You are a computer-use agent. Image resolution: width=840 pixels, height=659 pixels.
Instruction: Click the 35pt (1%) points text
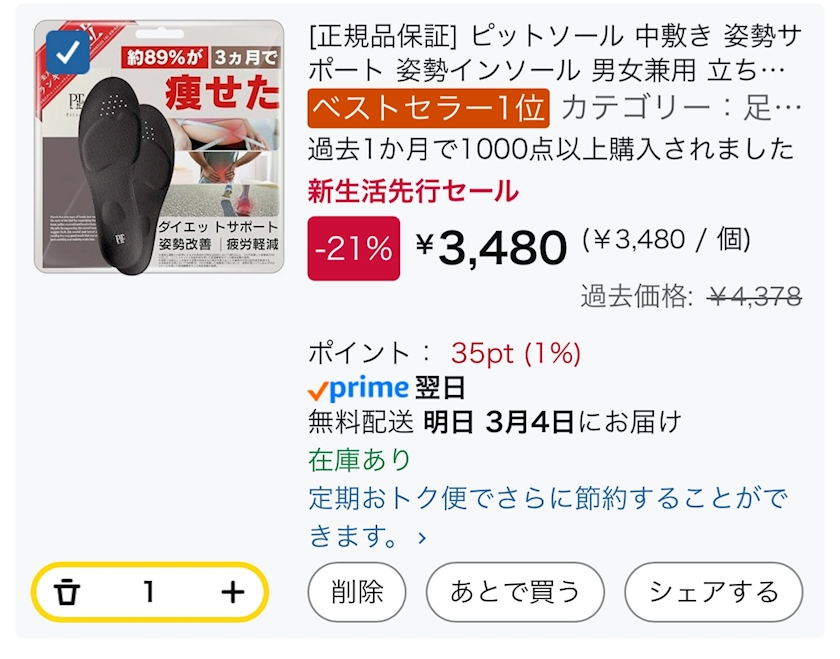point(515,353)
